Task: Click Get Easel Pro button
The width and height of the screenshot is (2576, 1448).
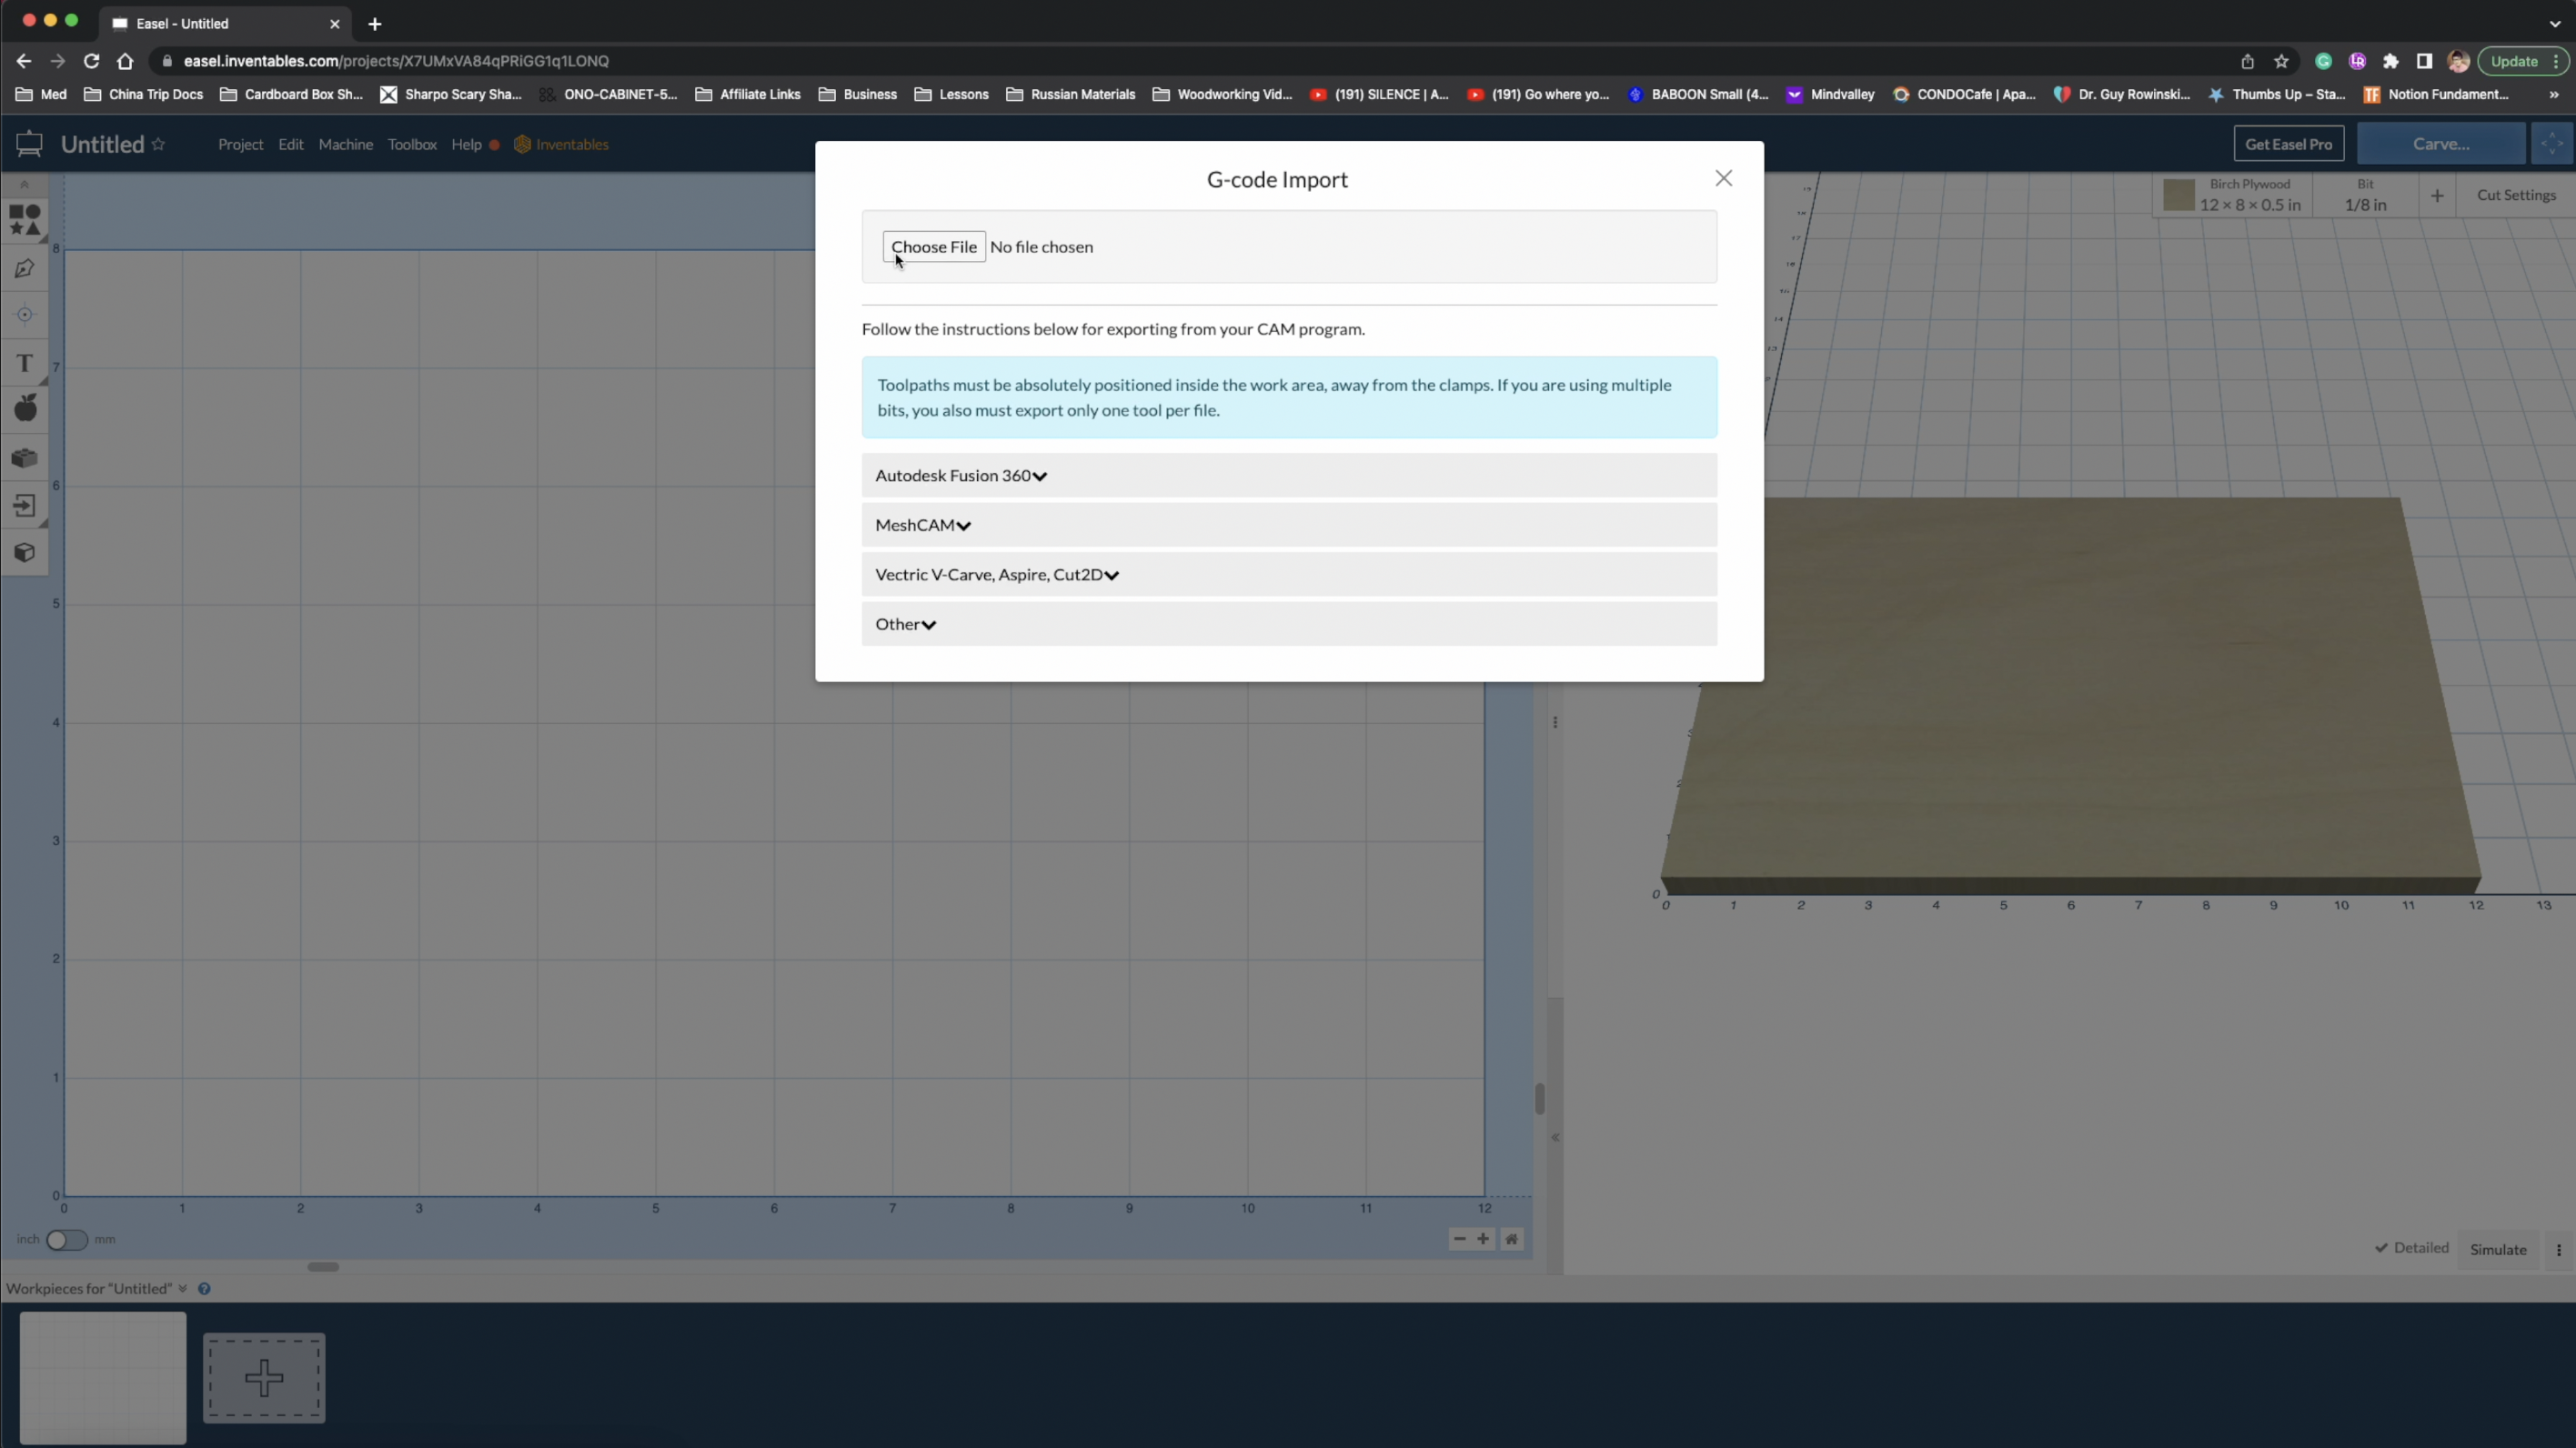Action: [2288, 144]
